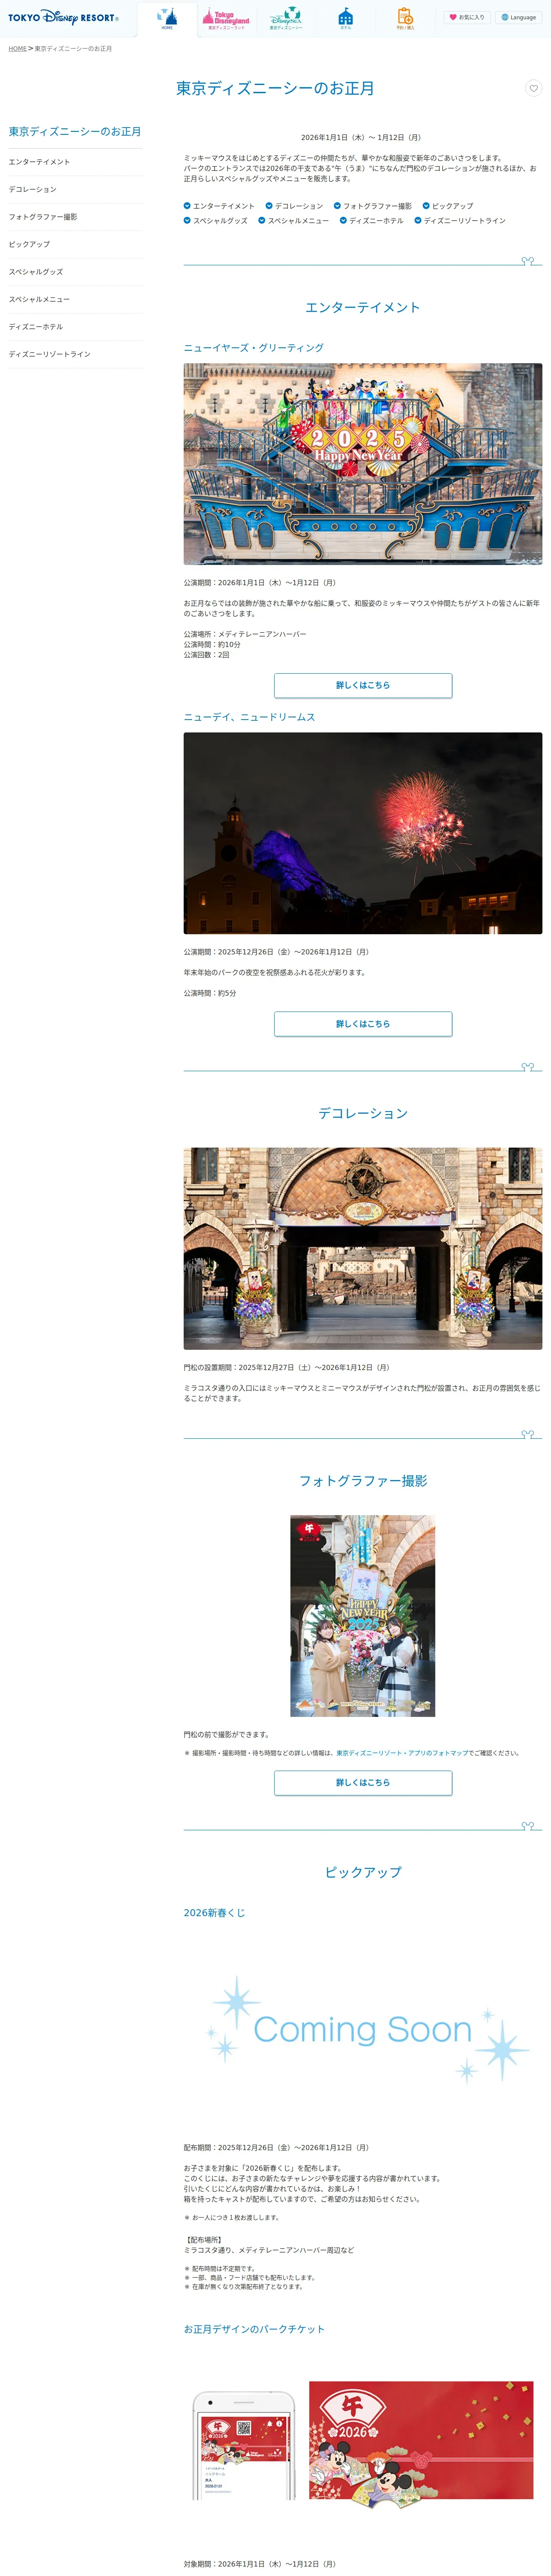Jump to エンターテイメント anchor with chevron
This screenshot has width=551, height=2576.
point(219,206)
